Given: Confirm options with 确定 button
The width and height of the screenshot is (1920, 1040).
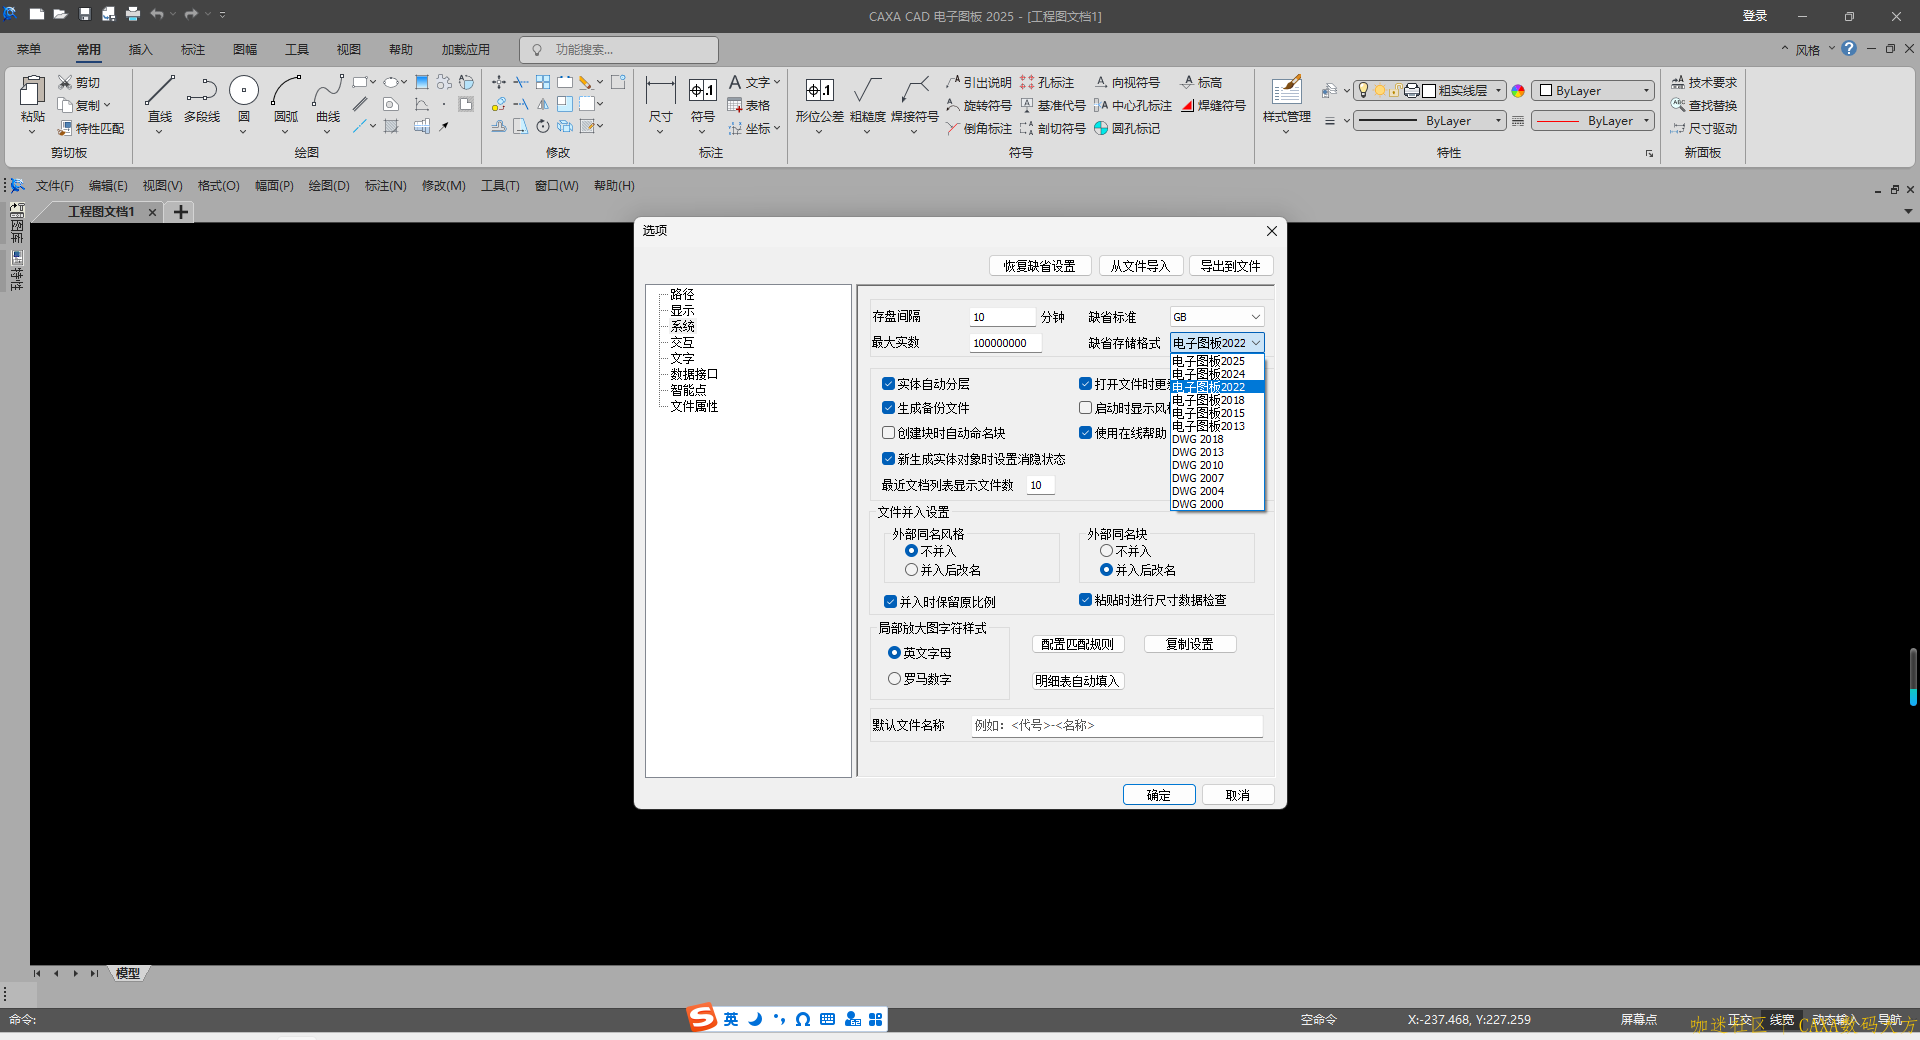Looking at the screenshot, I should (1159, 795).
